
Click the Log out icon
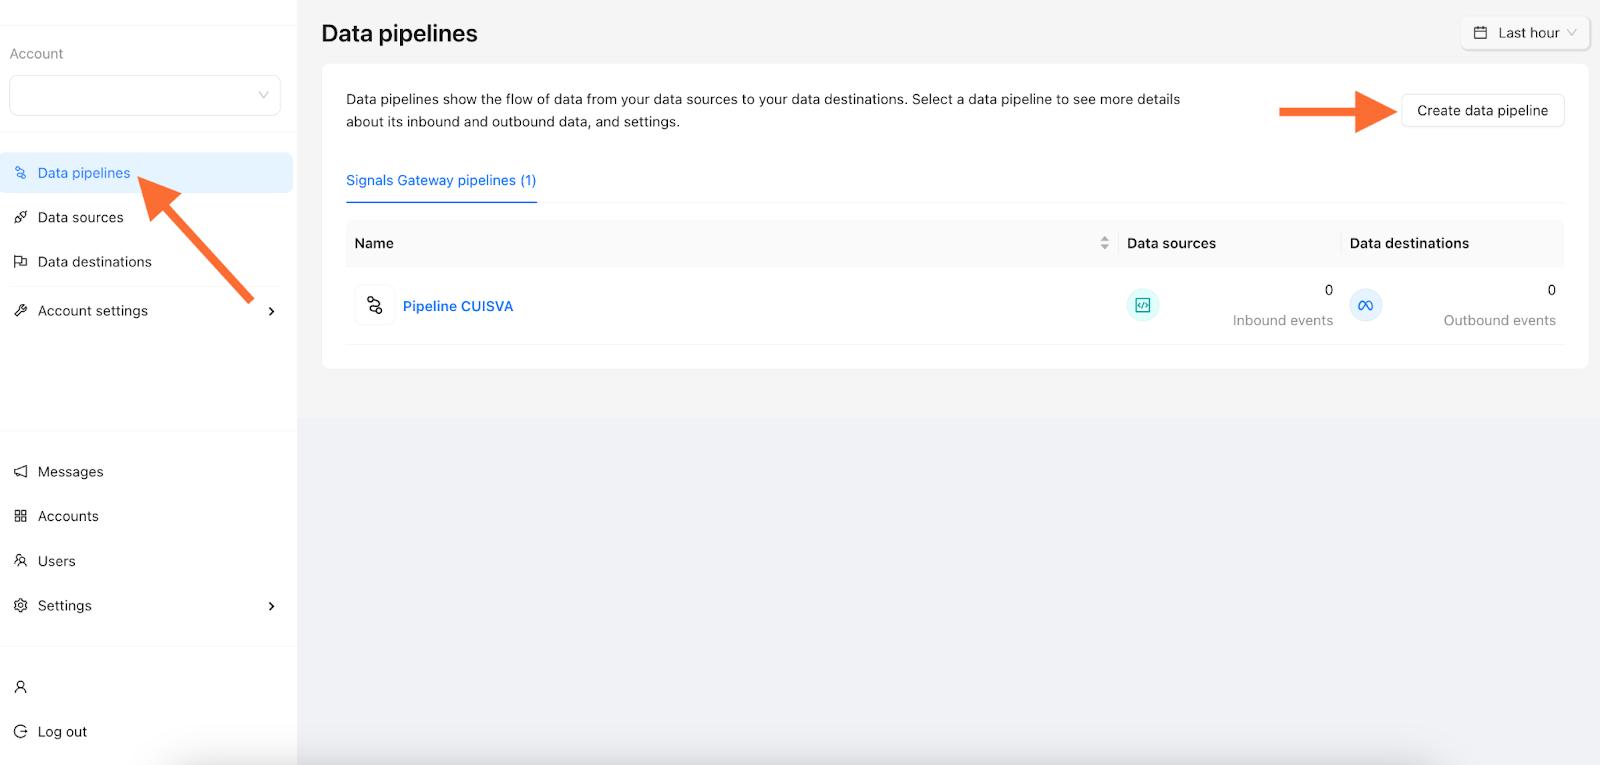20,732
